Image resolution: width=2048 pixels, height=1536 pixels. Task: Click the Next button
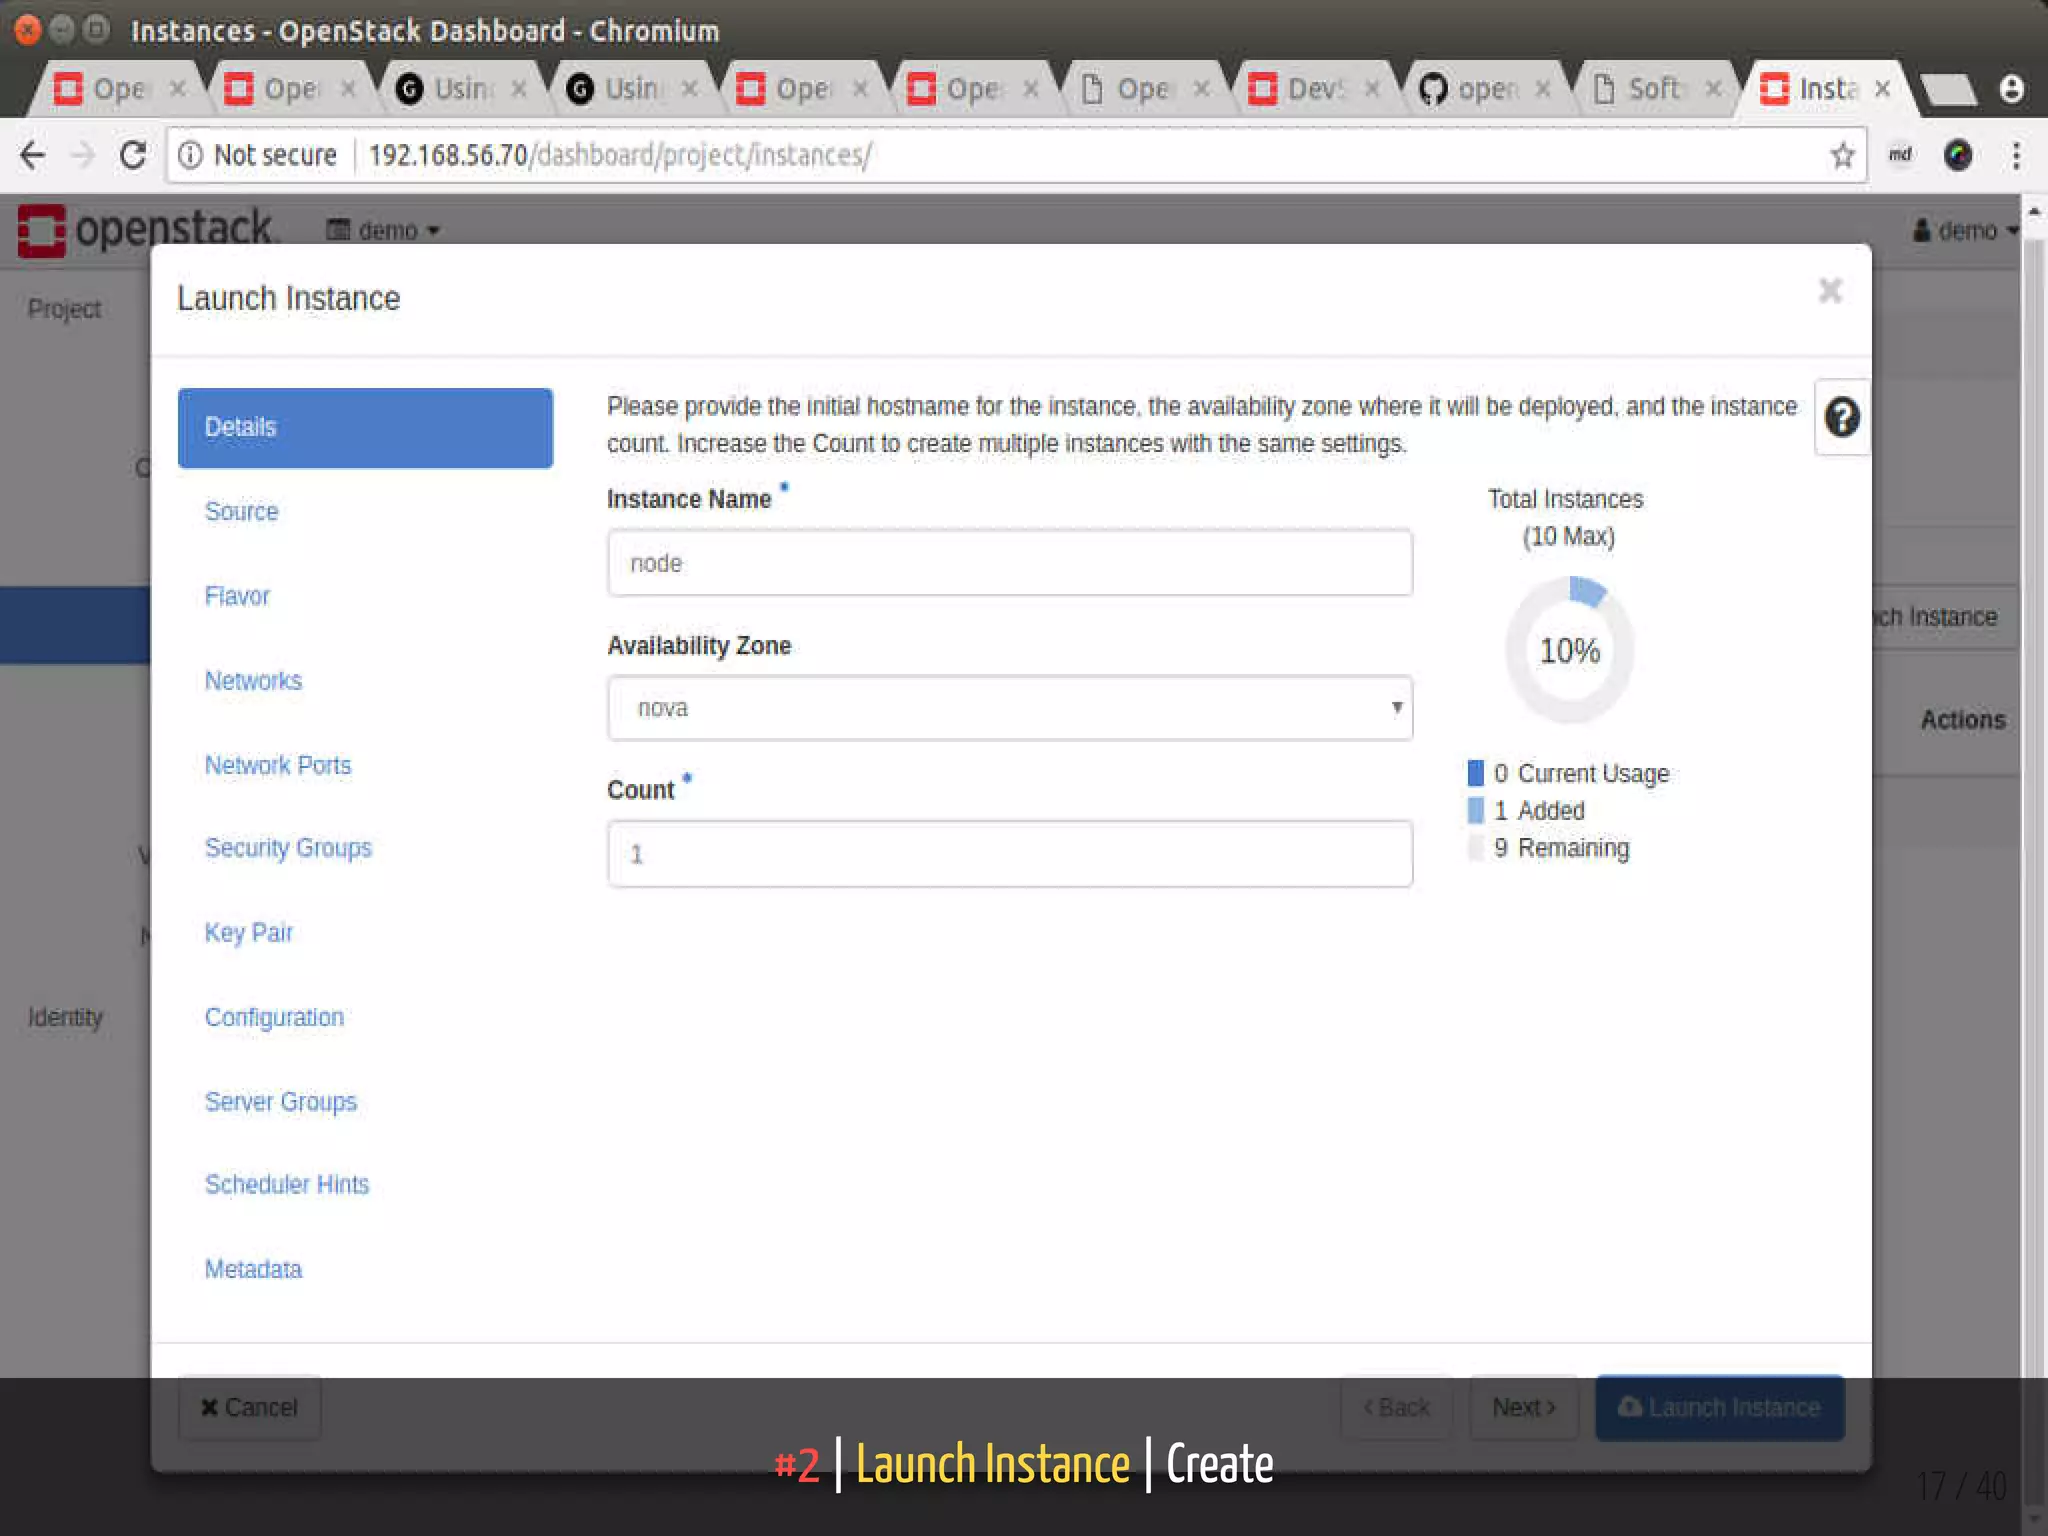[x=1523, y=1407]
